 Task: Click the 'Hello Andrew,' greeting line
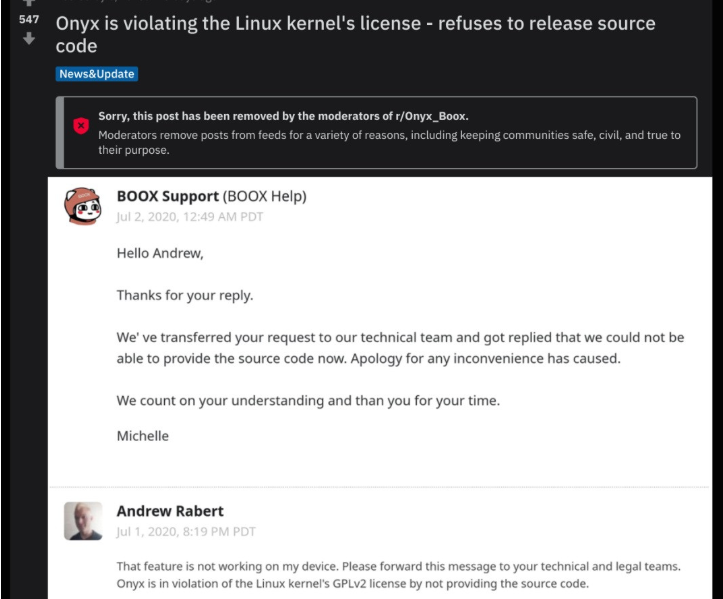click(160, 253)
